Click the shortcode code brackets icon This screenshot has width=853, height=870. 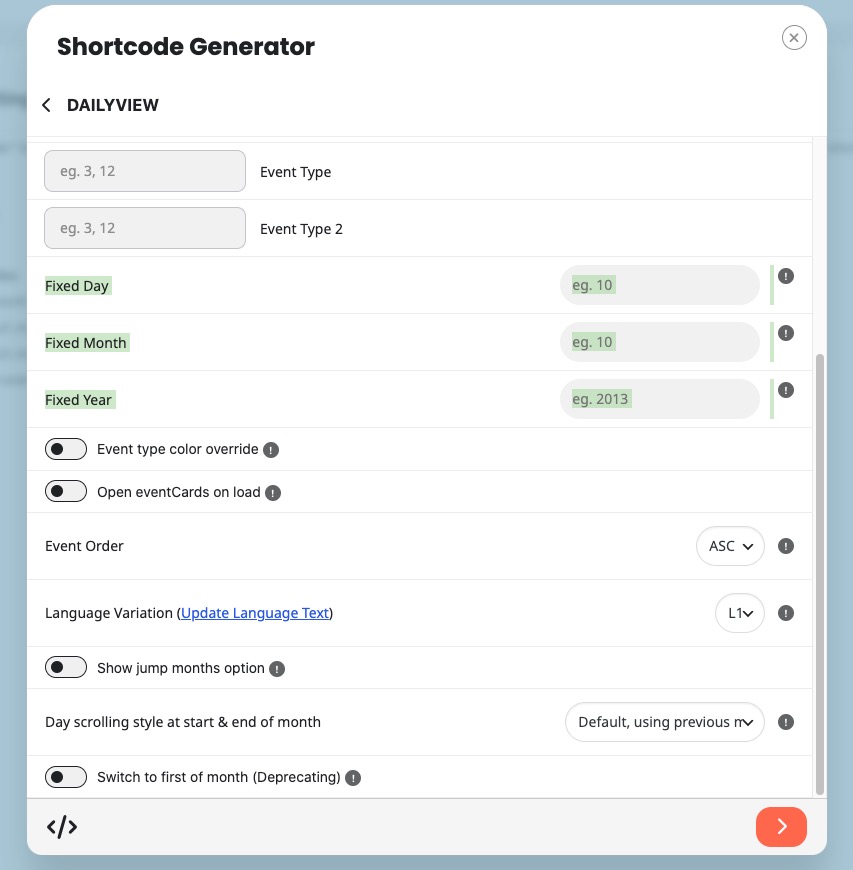tap(62, 827)
